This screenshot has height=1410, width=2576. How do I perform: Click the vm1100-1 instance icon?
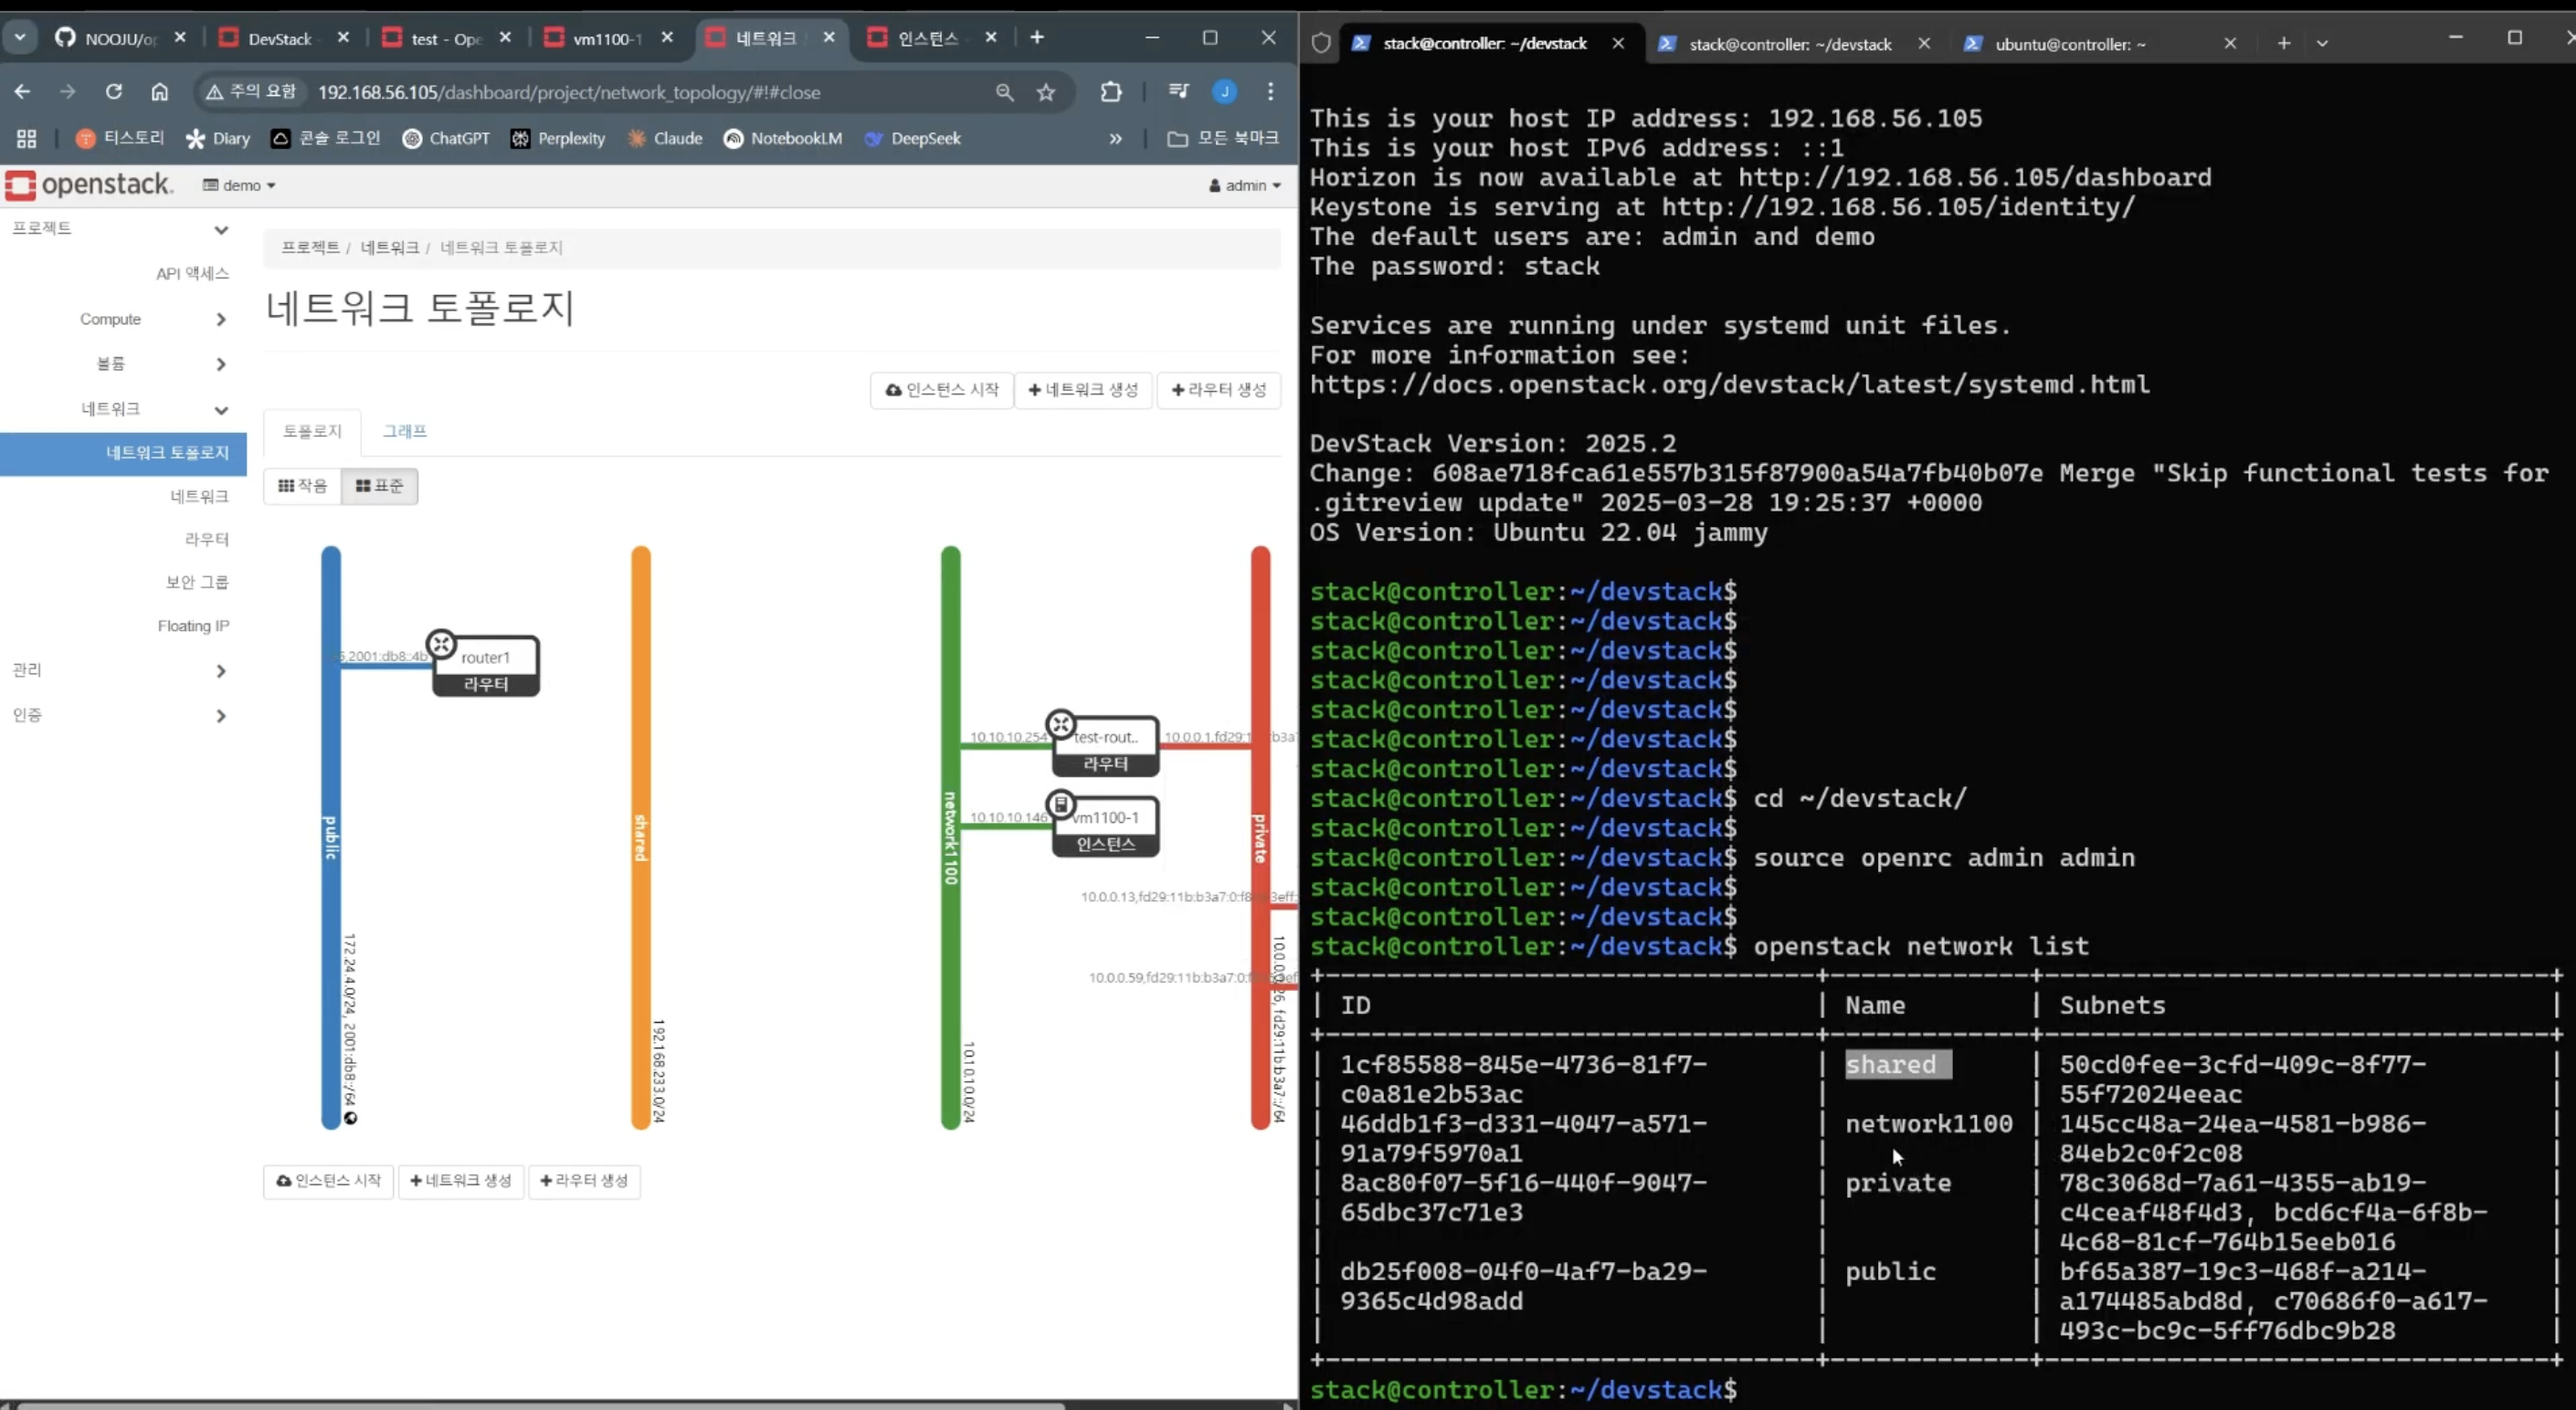coord(1061,804)
